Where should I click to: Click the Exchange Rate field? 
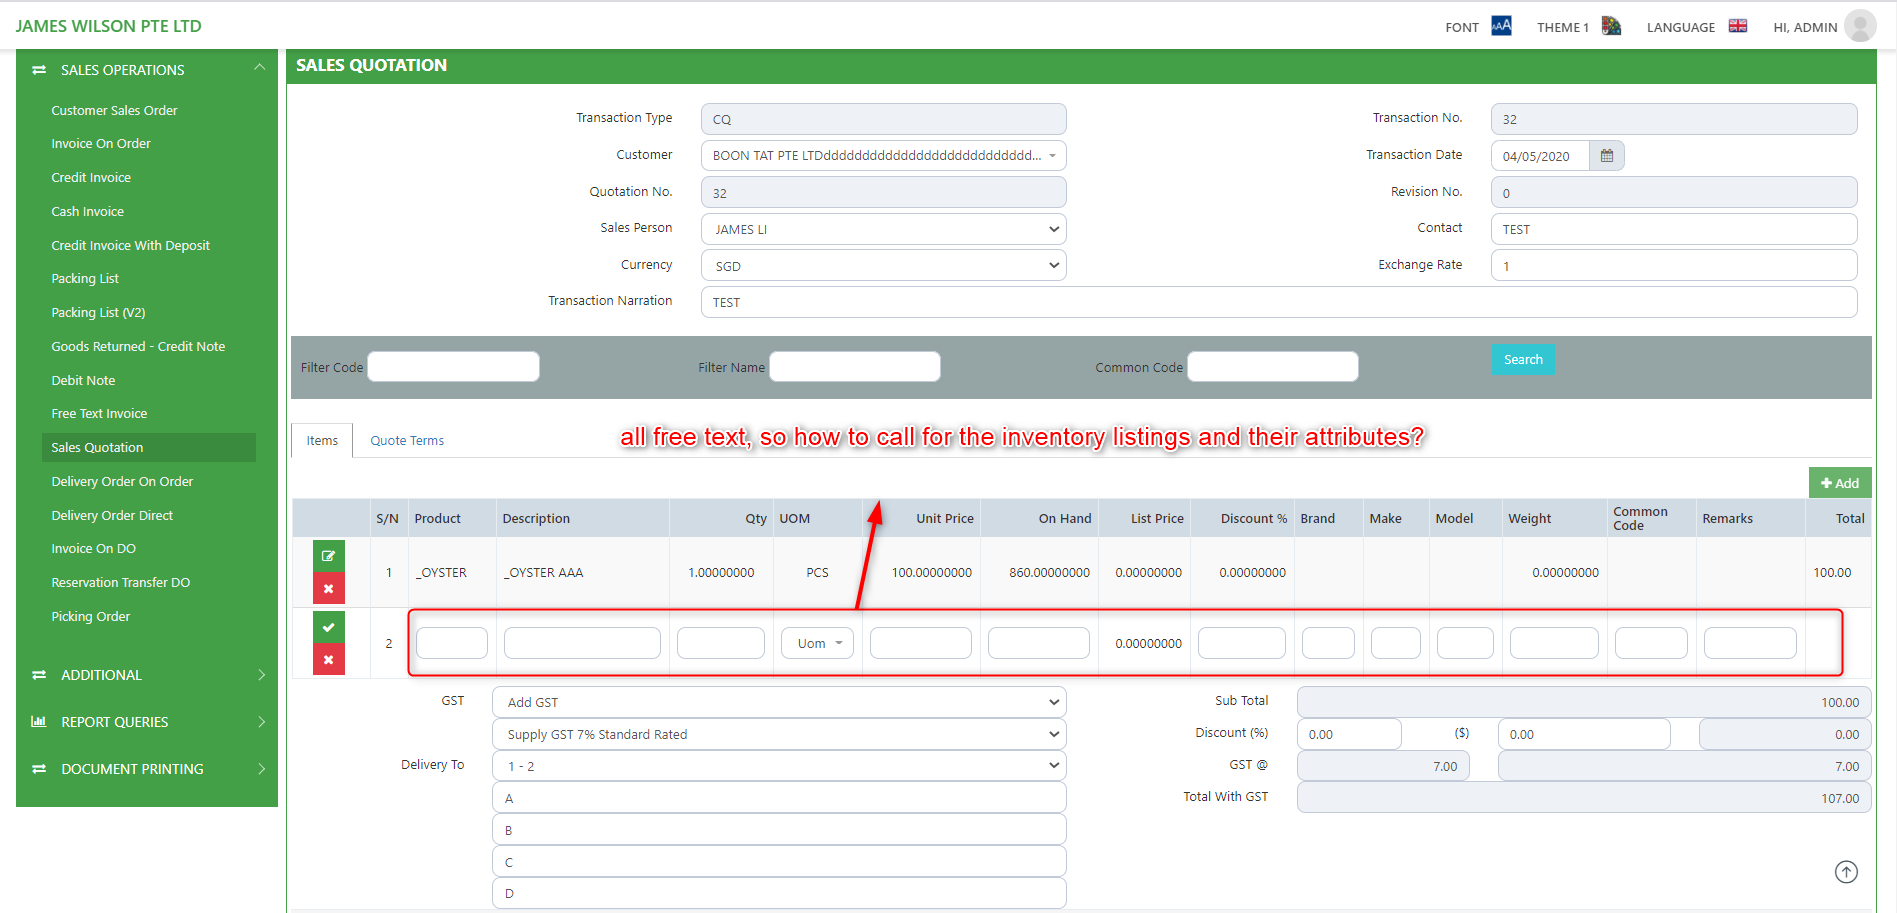click(x=1673, y=266)
